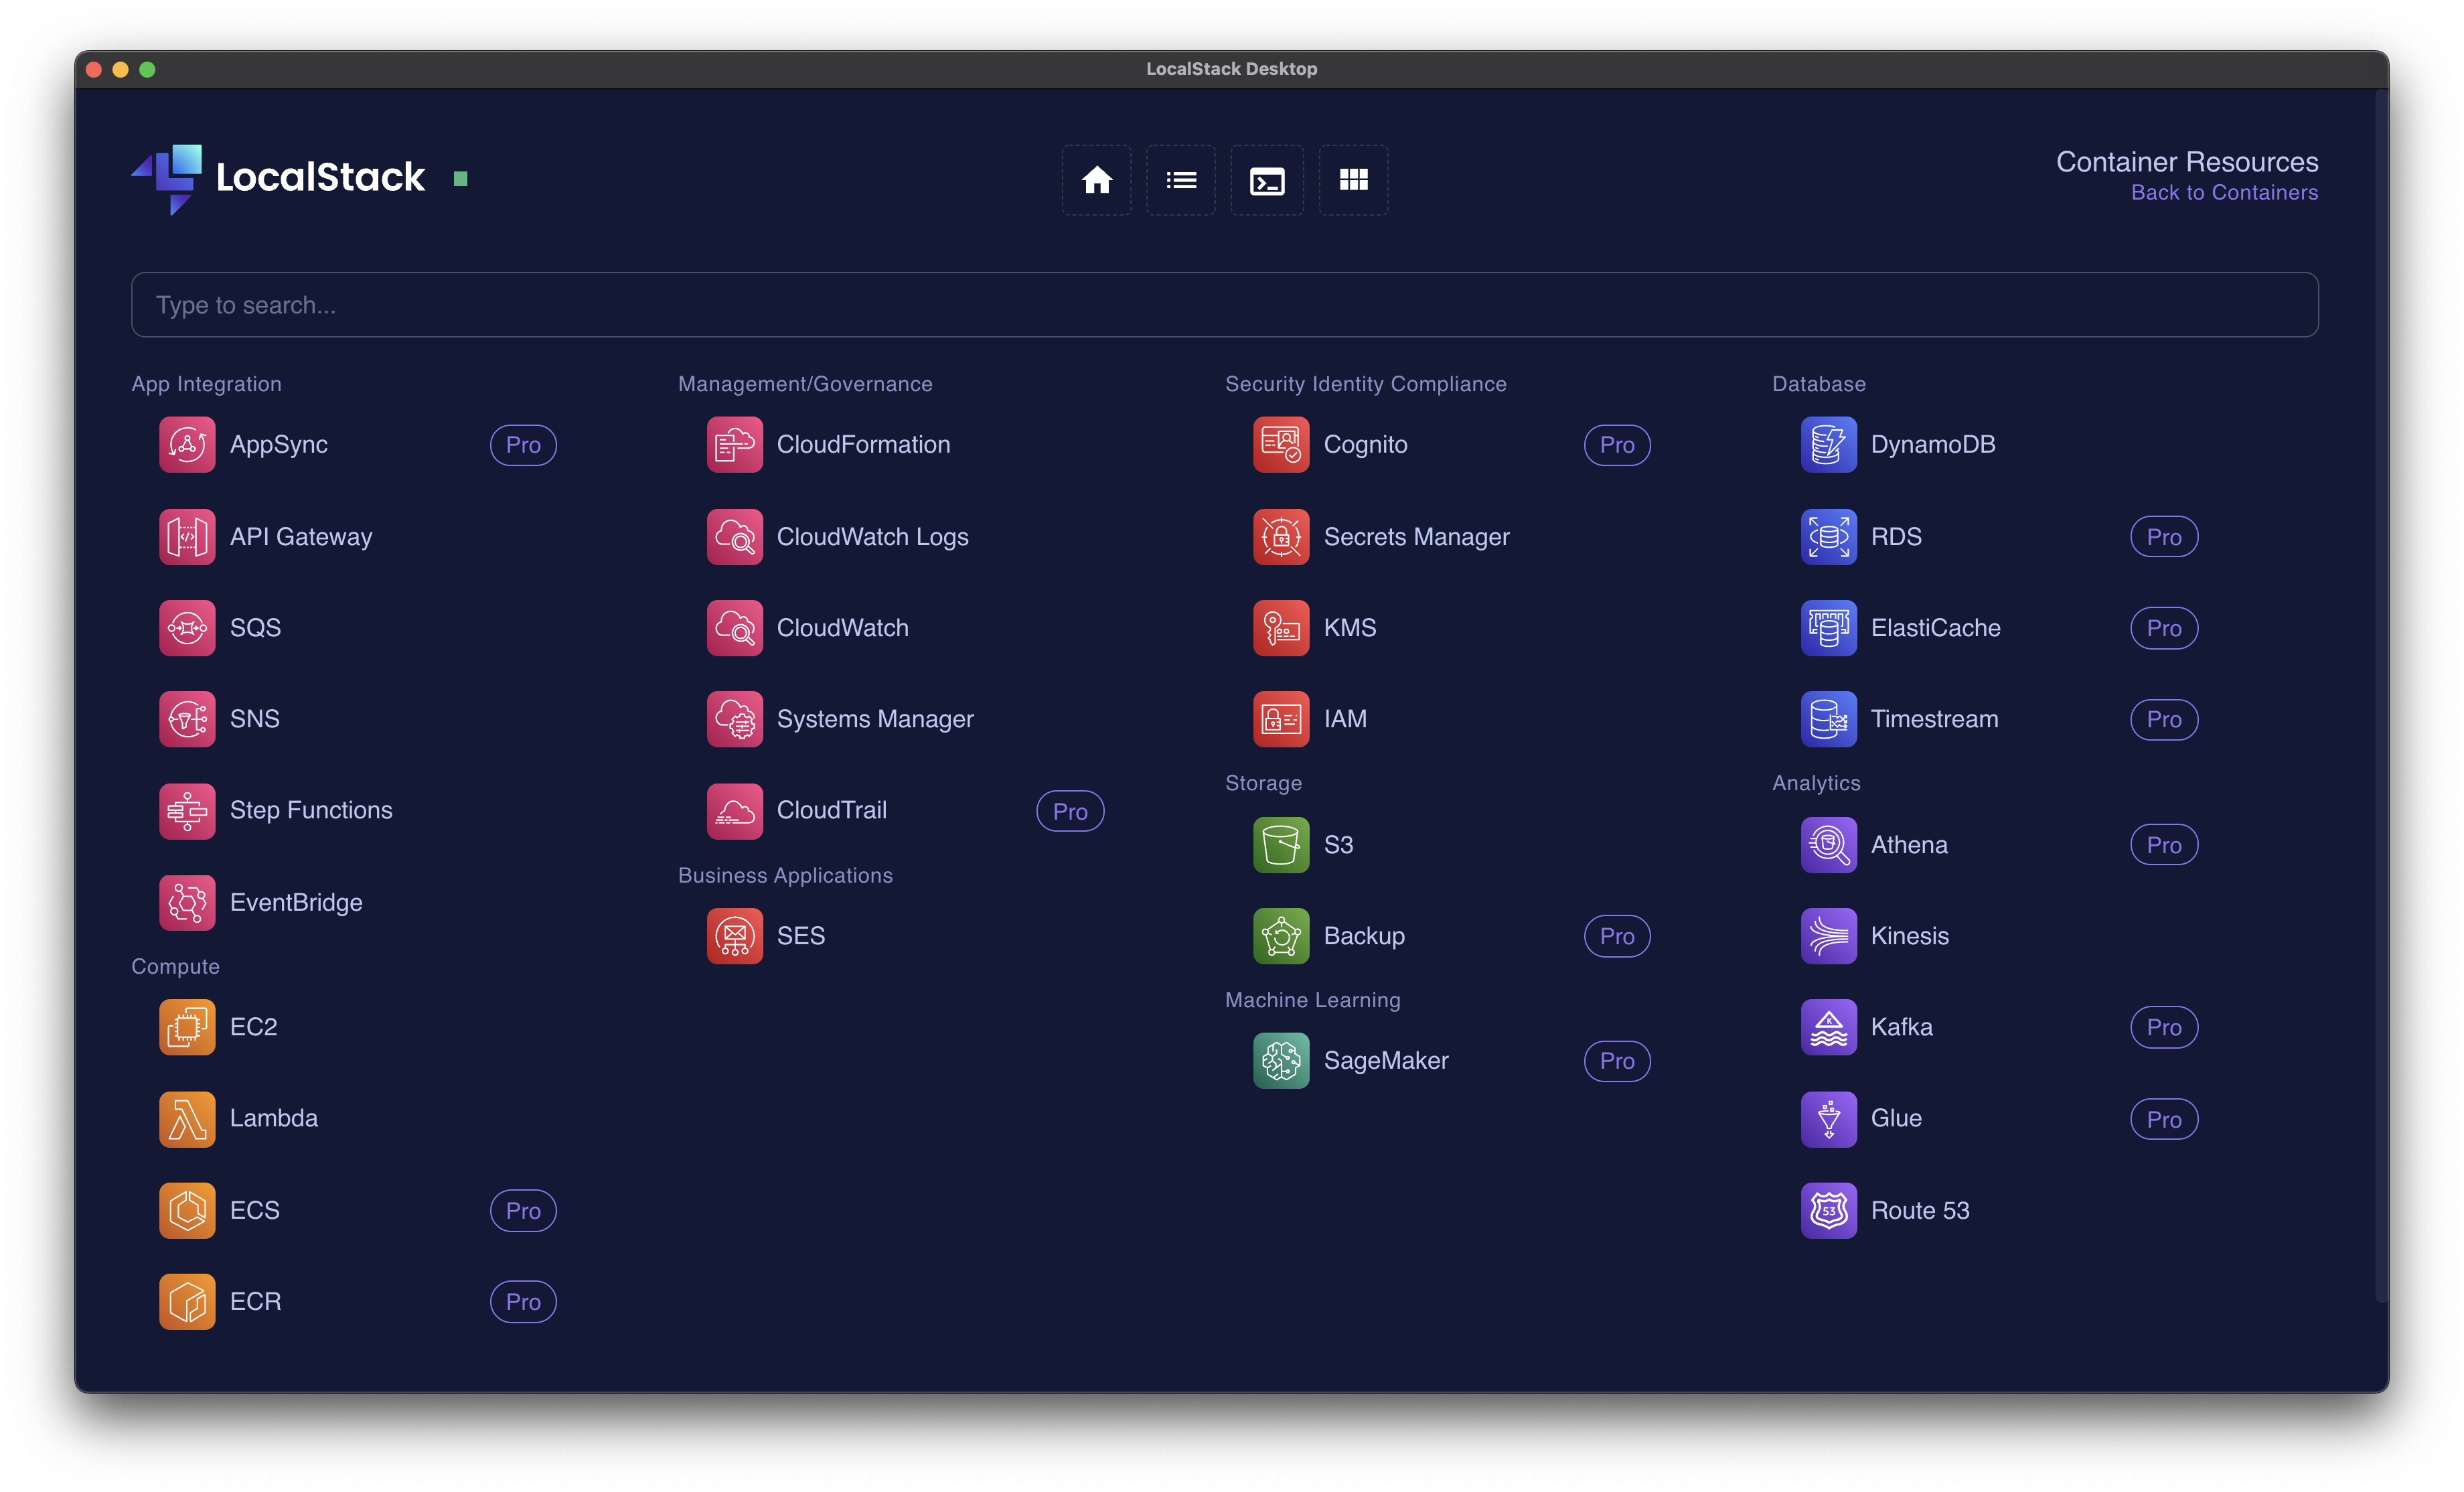Open the KMS icon
This screenshot has width=2464, height=1492.
pyautogui.click(x=1281, y=628)
